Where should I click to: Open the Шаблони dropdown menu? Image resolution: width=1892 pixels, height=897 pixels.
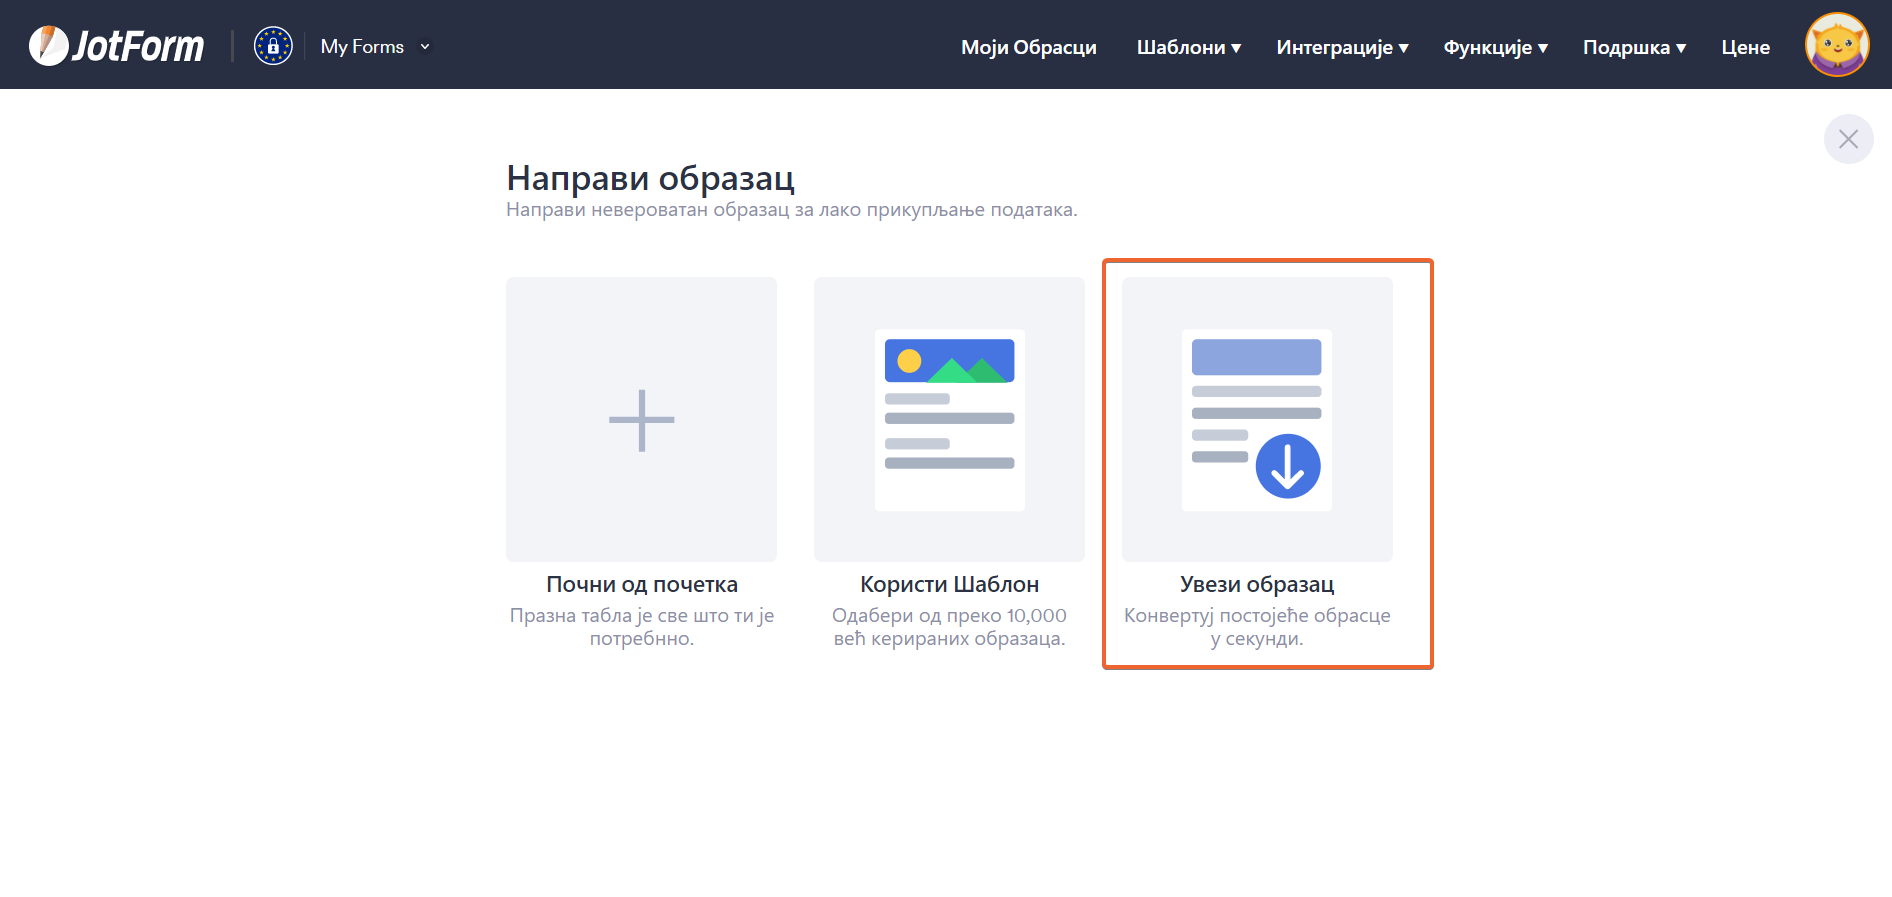coord(1188,47)
